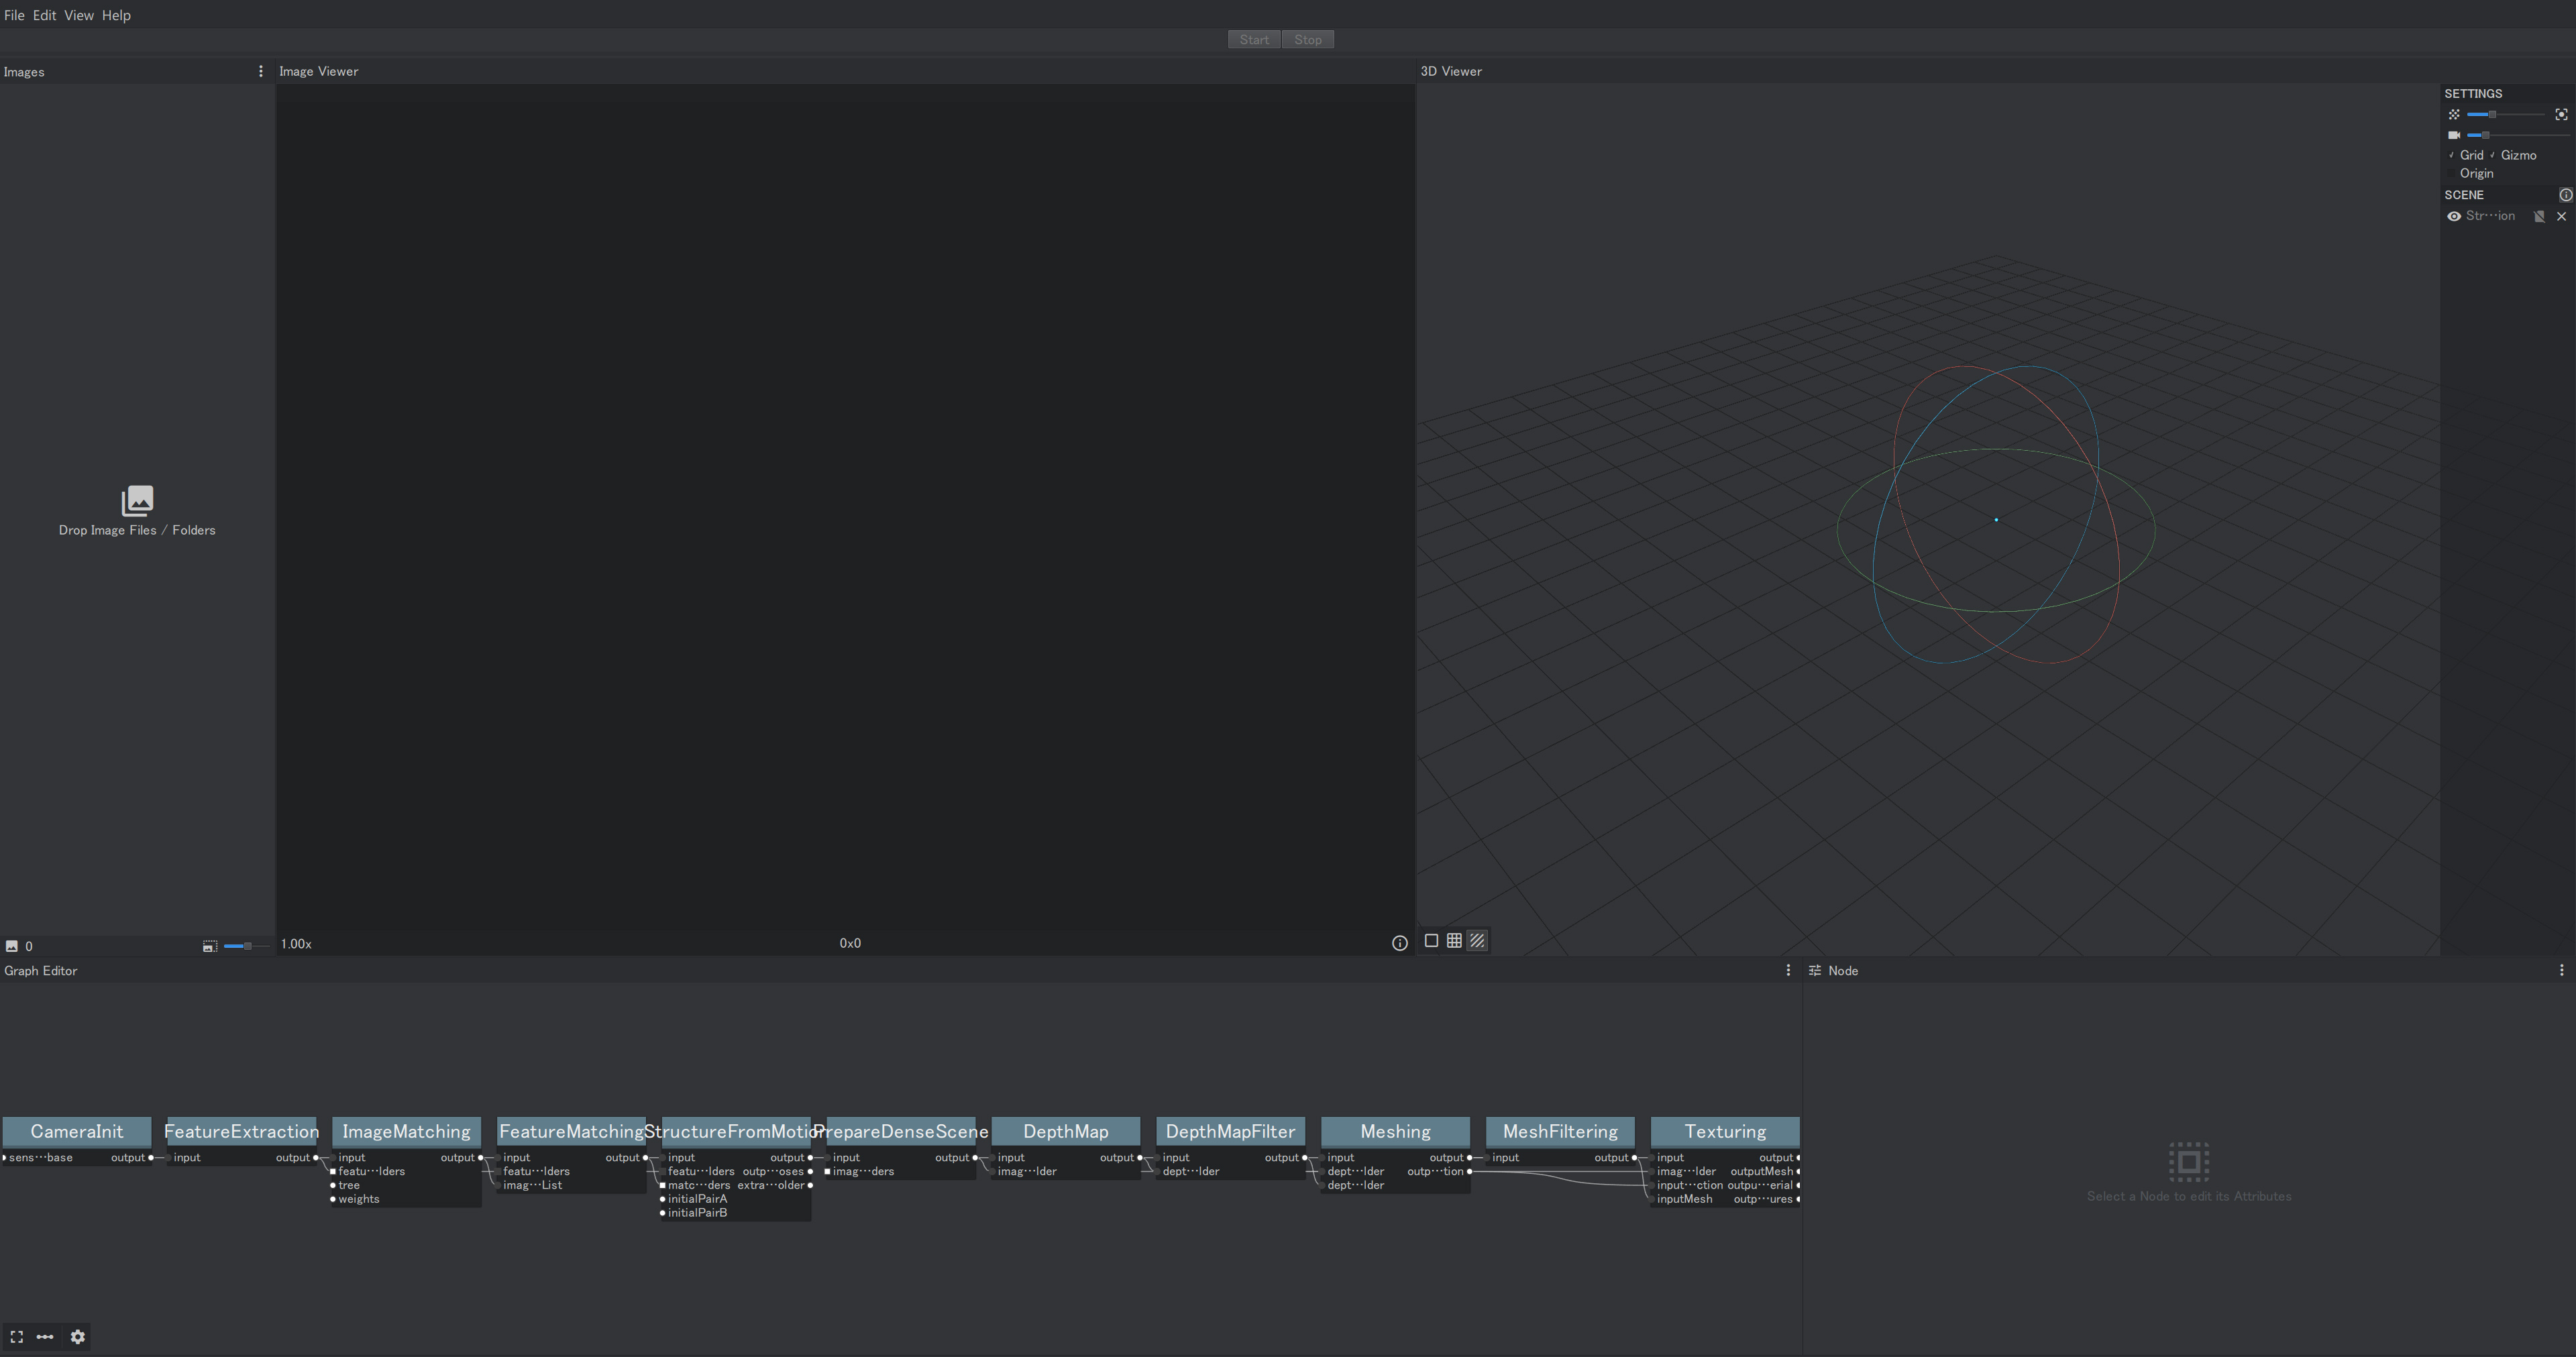Image resolution: width=2576 pixels, height=1357 pixels.
Task: Click the image metadata info icon
Action: (x=1400, y=943)
